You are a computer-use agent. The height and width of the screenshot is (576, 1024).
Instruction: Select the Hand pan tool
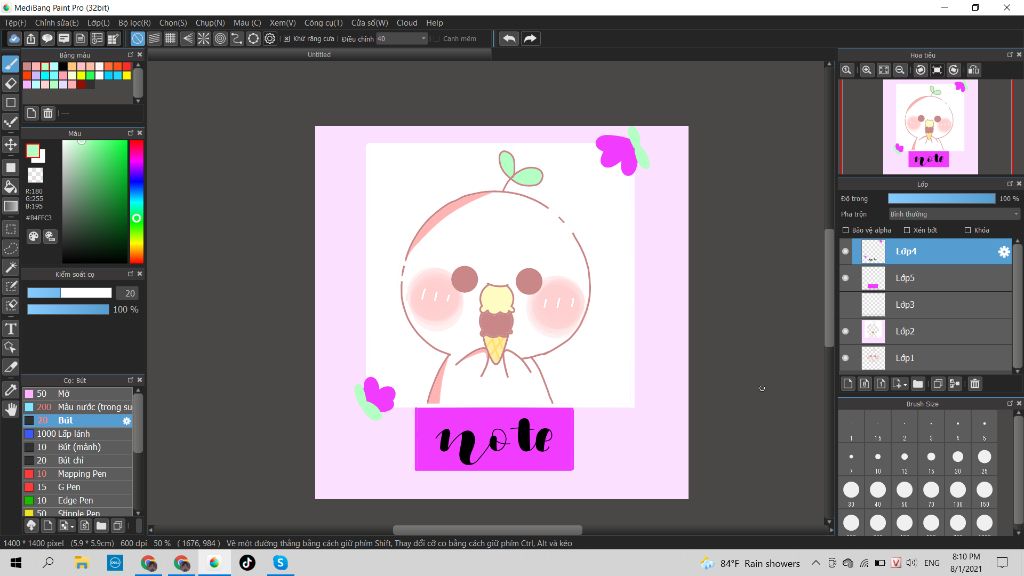click(x=10, y=409)
